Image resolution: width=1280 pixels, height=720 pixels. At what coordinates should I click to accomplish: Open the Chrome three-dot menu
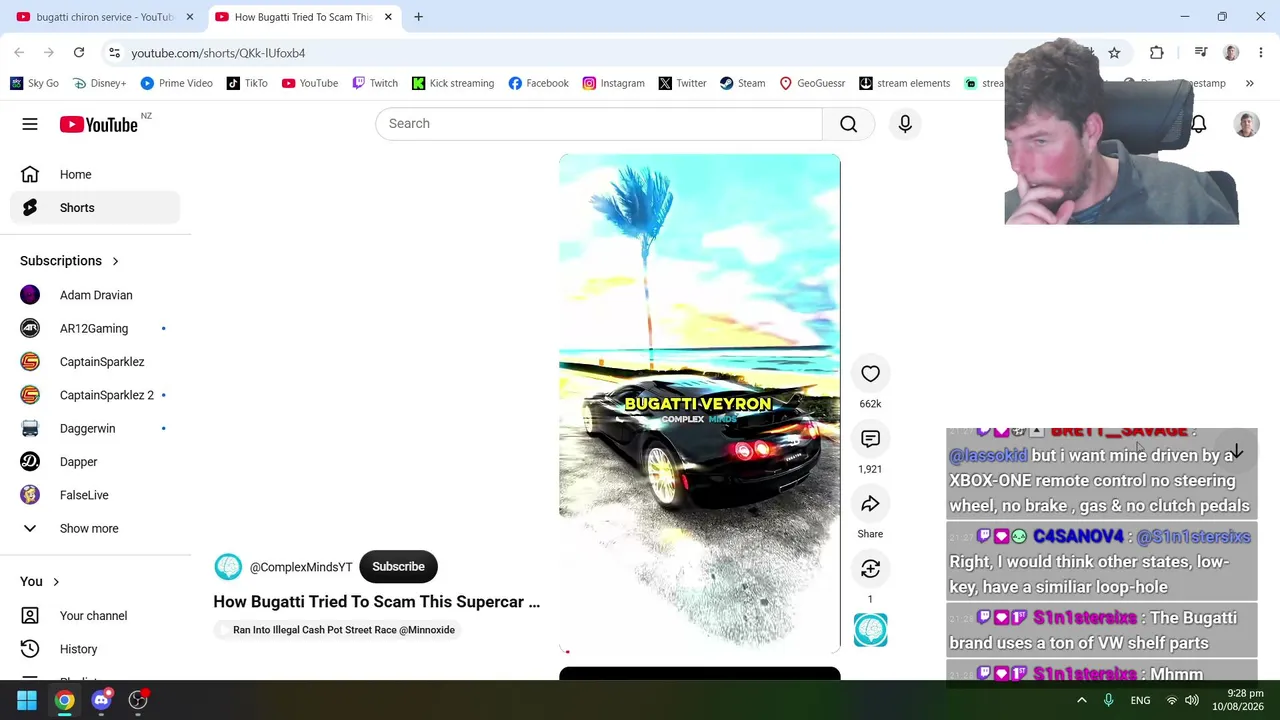(1260, 52)
